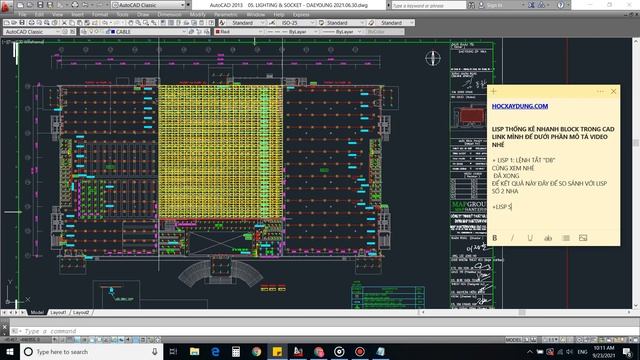The width and height of the screenshot is (640, 360).
Task: Click Plot in the Quick Access toolbar
Action: pos(75,5)
